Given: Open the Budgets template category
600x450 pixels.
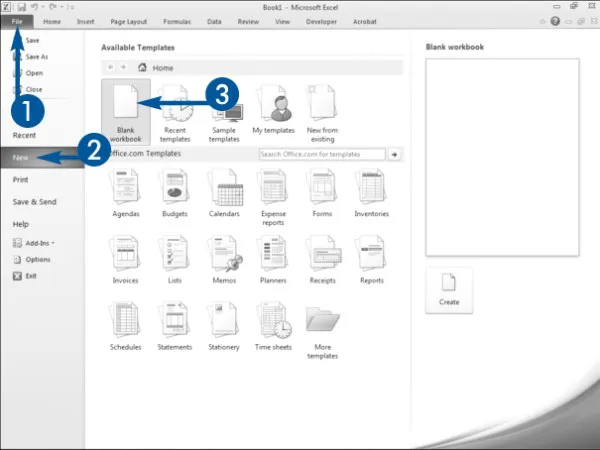Looking at the screenshot, I should (x=175, y=192).
